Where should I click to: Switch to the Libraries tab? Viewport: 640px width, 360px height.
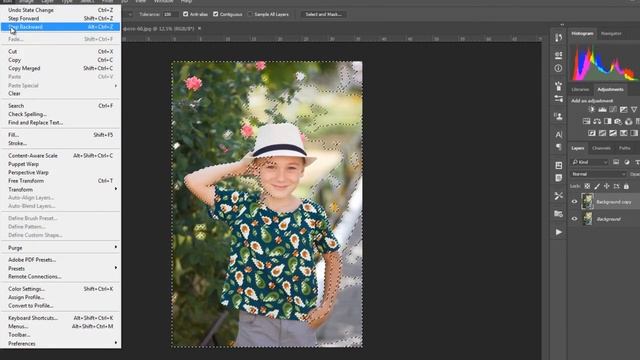pos(580,89)
